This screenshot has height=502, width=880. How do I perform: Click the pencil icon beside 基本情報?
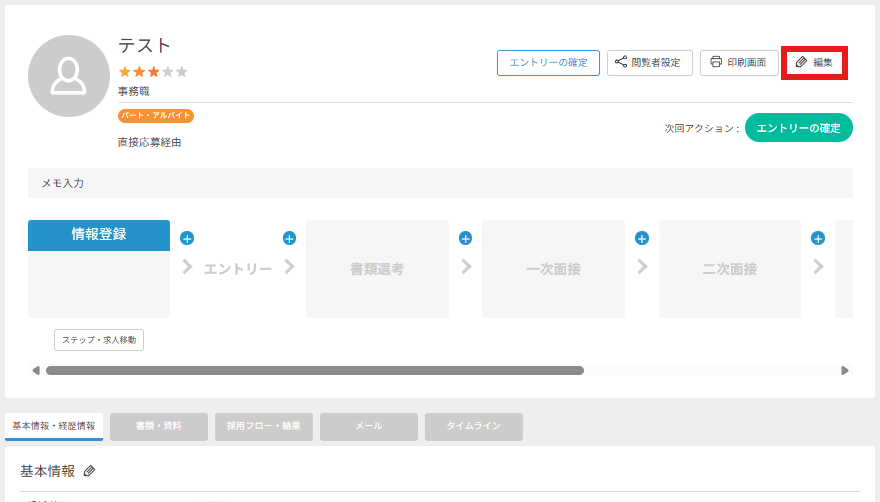[x=90, y=471]
